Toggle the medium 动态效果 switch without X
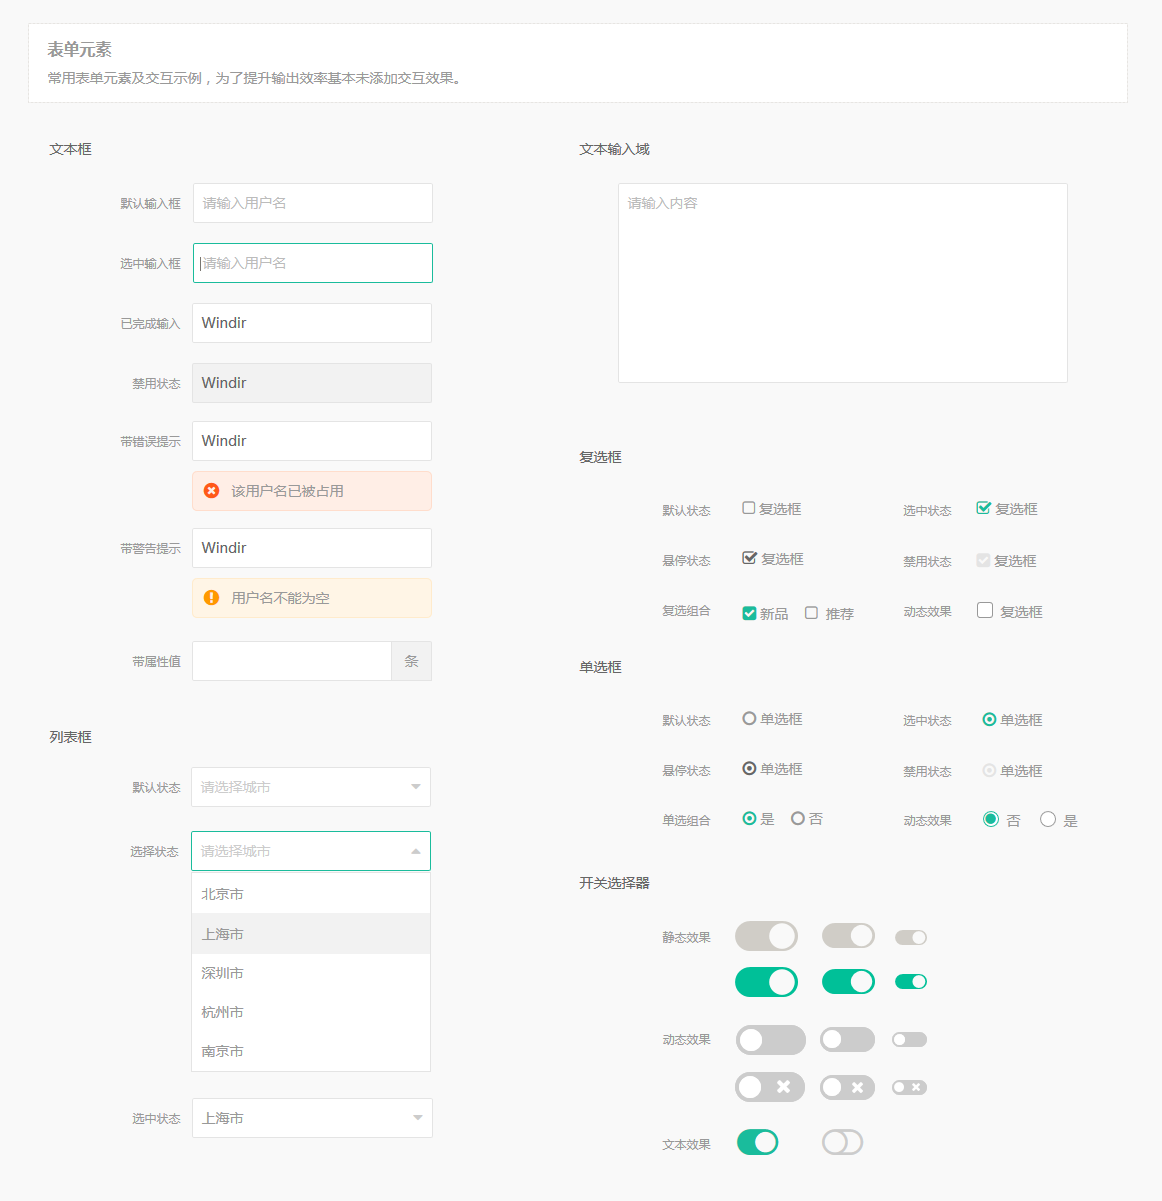 pos(847,1040)
